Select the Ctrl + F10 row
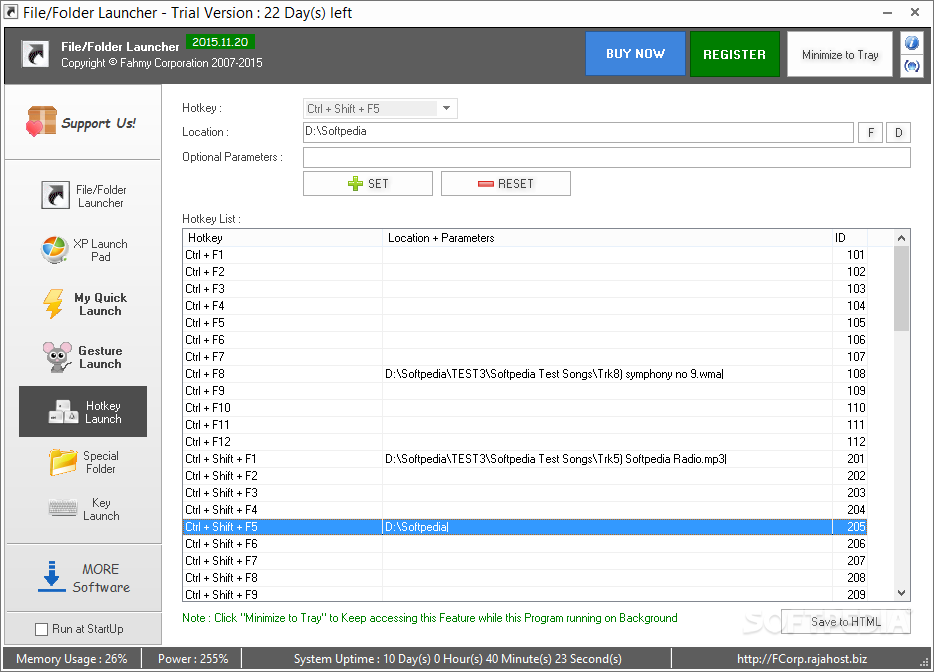 coord(524,407)
